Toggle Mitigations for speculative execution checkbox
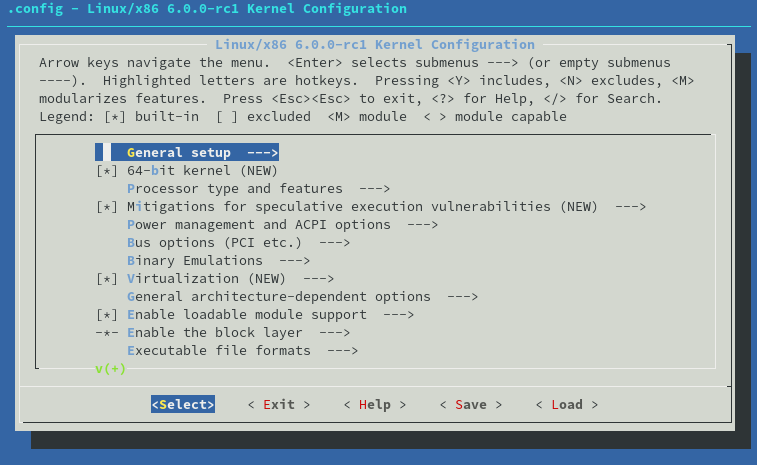Image resolution: width=757 pixels, height=465 pixels. [x=107, y=207]
